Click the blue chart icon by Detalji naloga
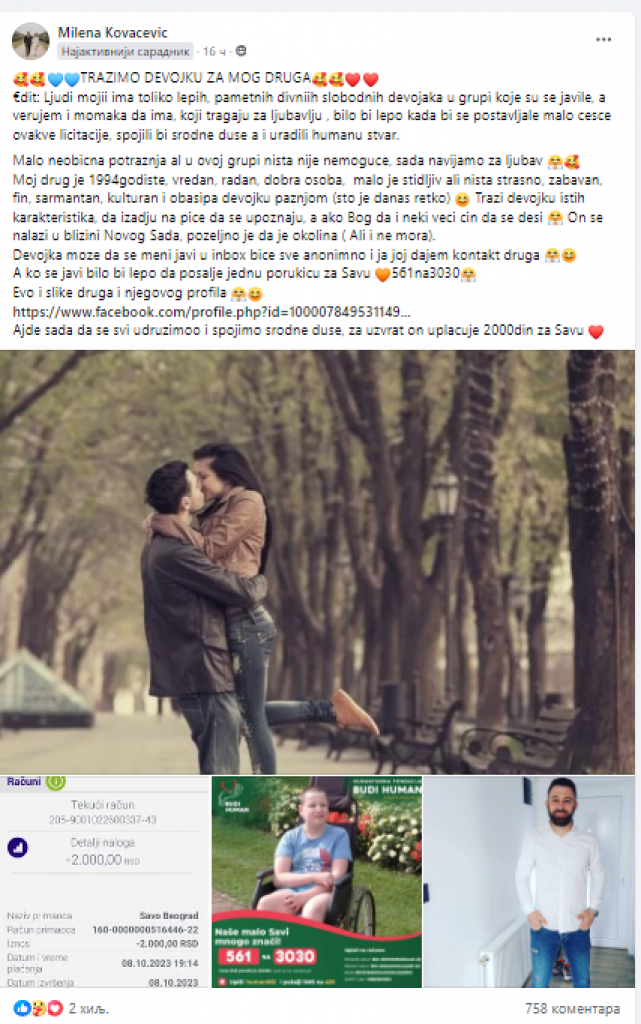 (17, 848)
